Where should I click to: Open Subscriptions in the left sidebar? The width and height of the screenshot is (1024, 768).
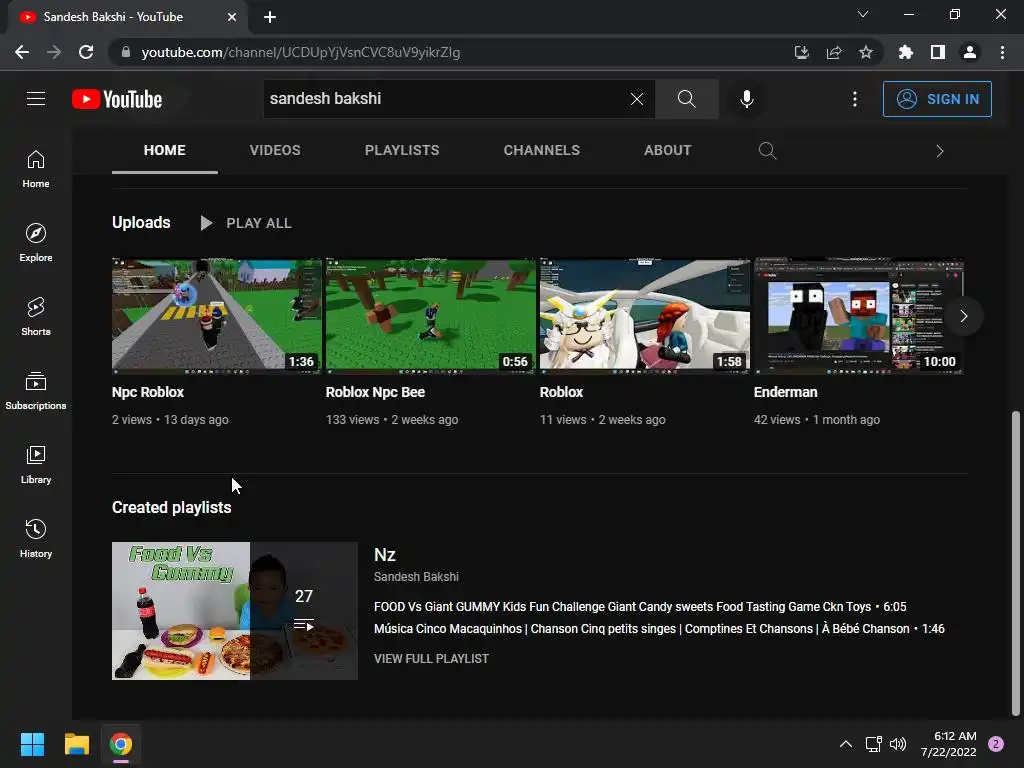[36, 391]
